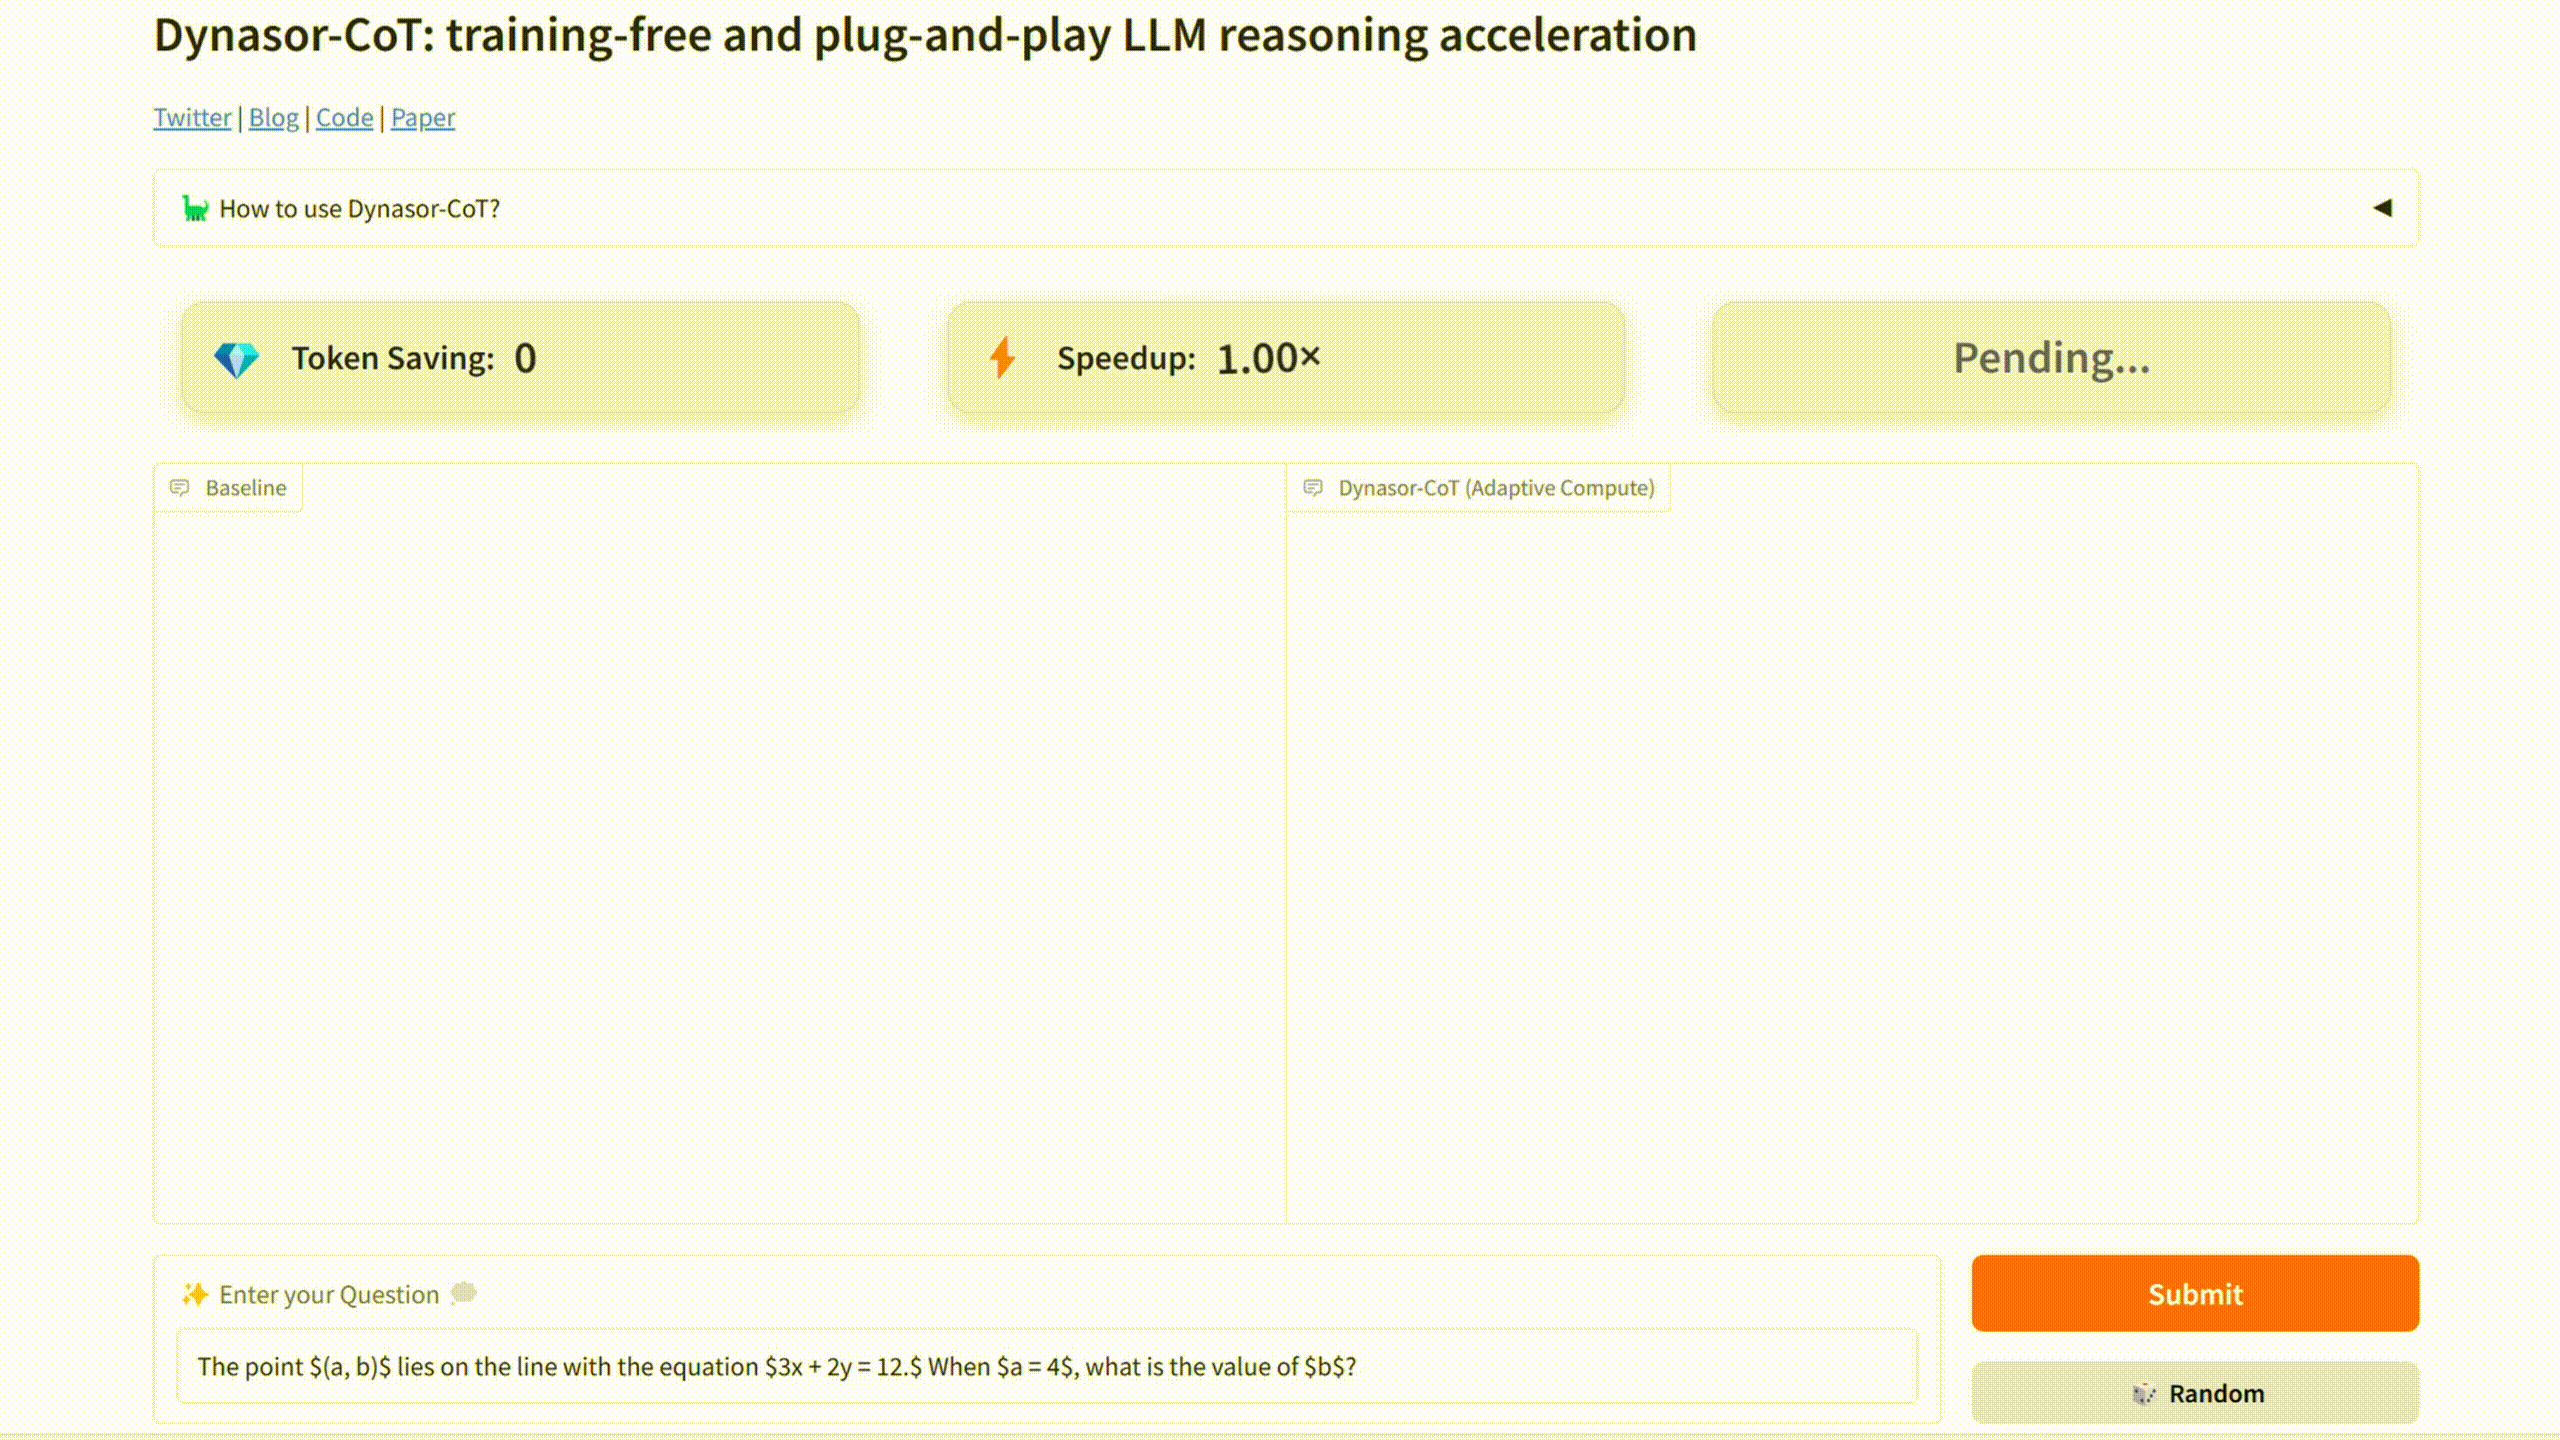Image resolution: width=2560 pixels, height=1440 pixels.
Task: Focus the question text input field
Action: tap(1046, 1367)
